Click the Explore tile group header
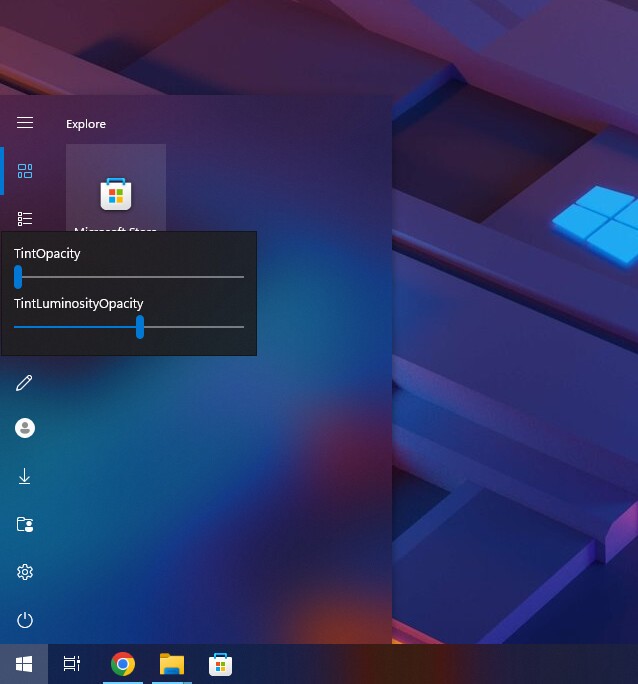Screen dimensions: 638x684 (86, 124)
